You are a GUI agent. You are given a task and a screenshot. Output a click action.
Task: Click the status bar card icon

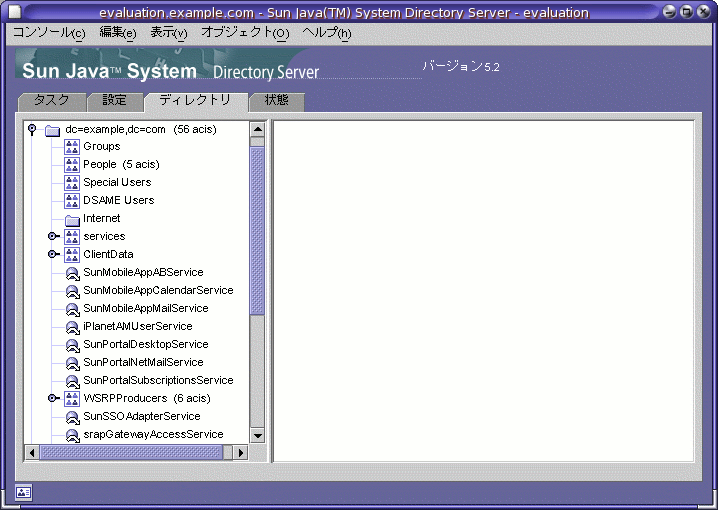pos(23,492)
